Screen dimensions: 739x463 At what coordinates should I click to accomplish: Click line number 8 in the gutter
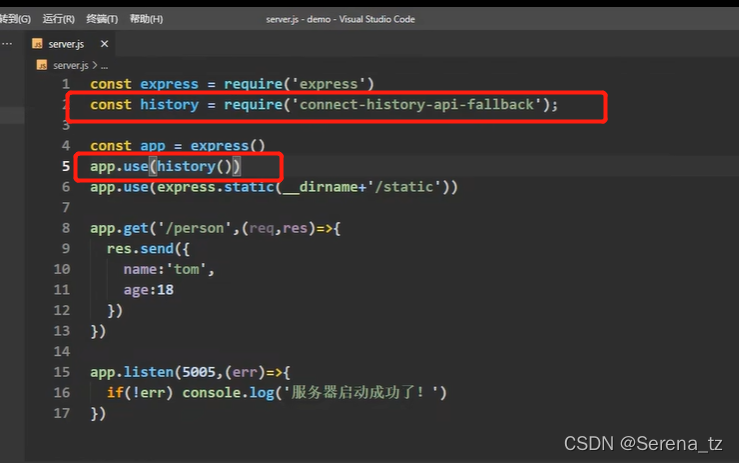click(66, 228)
